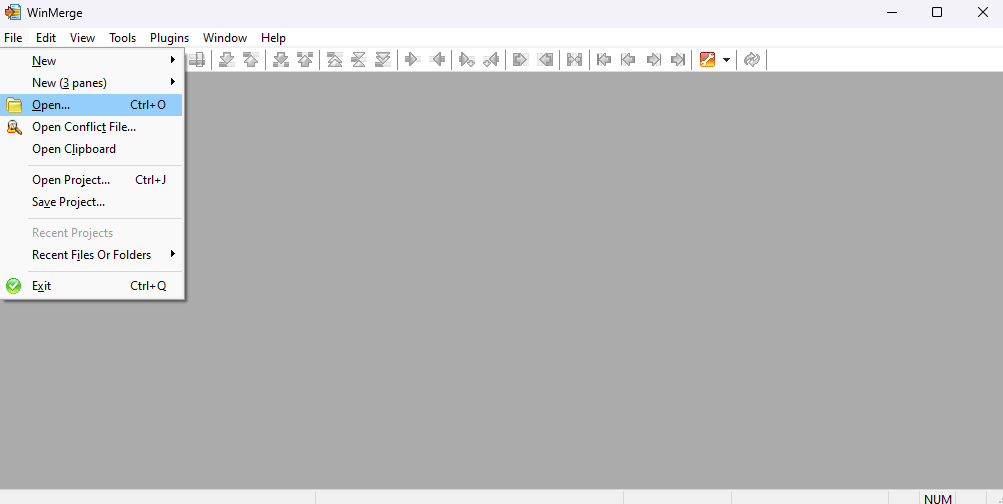Click the green checkmark Exit icon

pos(14,286)
